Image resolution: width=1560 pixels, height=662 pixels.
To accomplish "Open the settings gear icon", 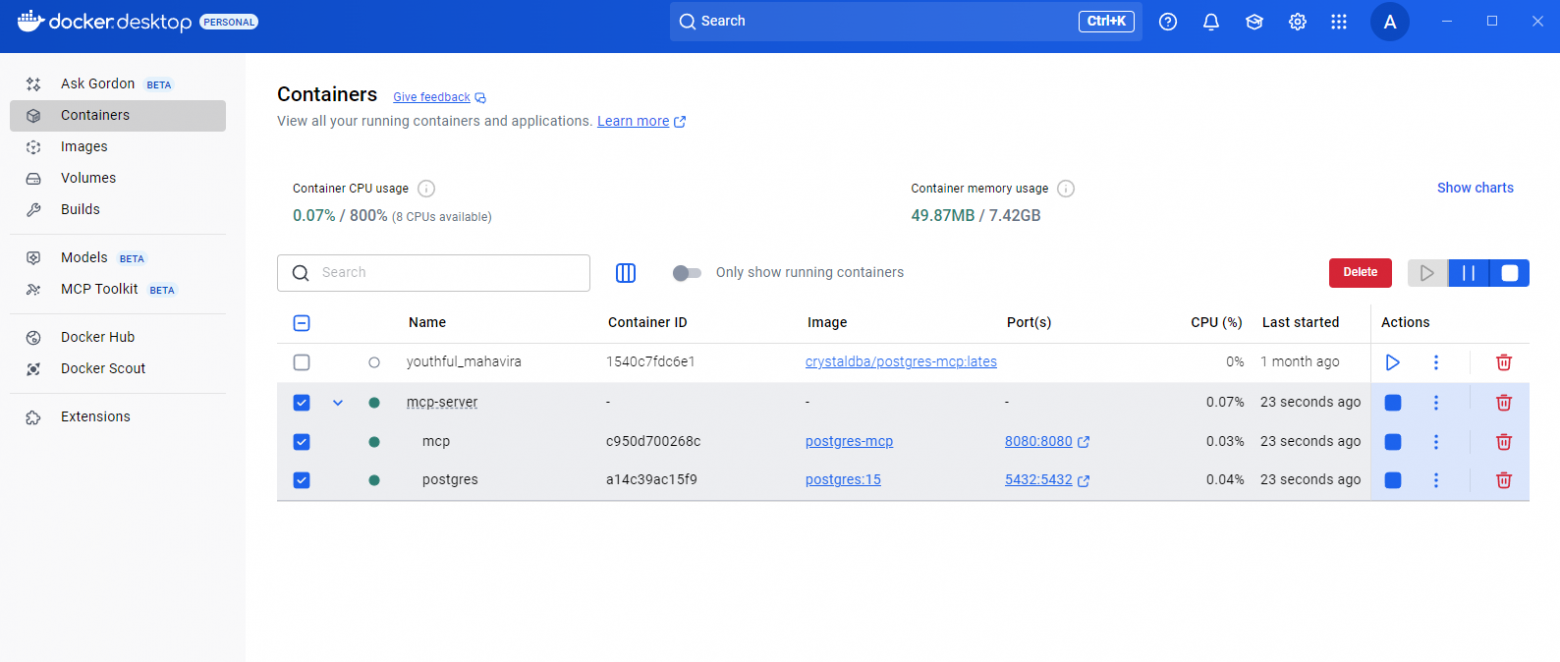I will click(1297, 22).
